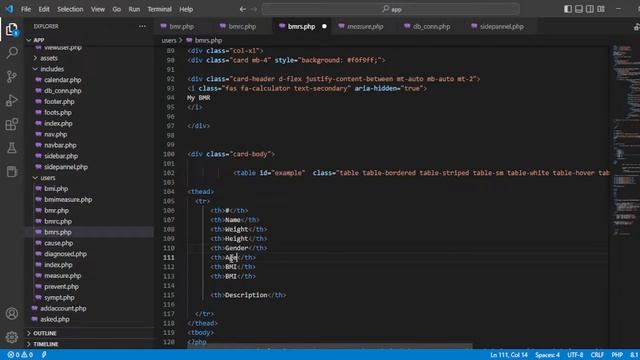Open asked.php in explorer
The width and height of the screenshot is (640, 360).
coord(55,319)
